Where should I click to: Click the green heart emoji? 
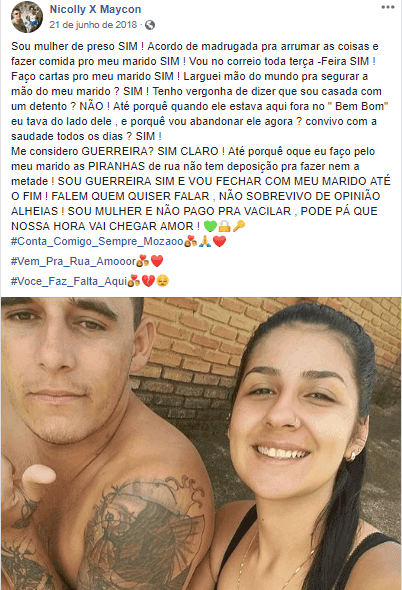tap(210, 226)
